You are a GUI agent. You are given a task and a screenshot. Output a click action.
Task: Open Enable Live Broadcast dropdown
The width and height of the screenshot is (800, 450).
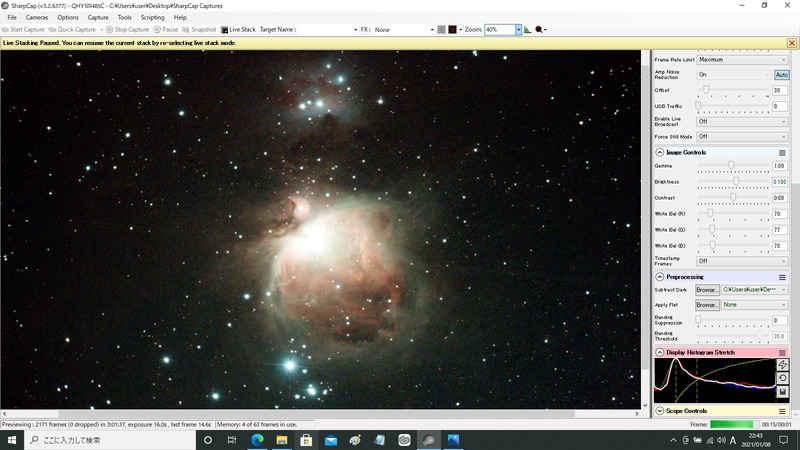click(742, 121)
